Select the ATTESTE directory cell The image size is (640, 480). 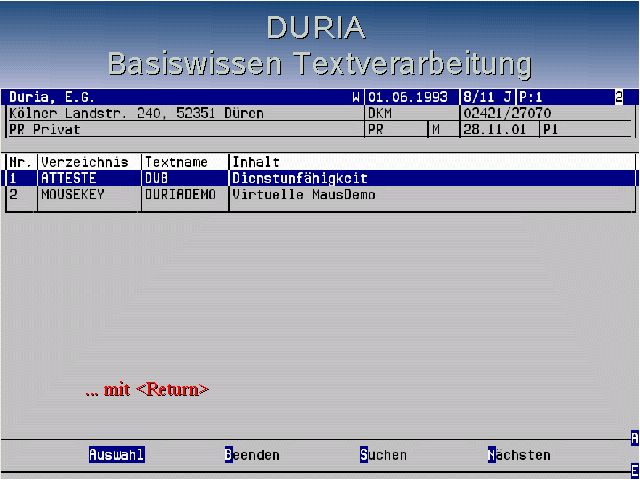pos(69,178)
